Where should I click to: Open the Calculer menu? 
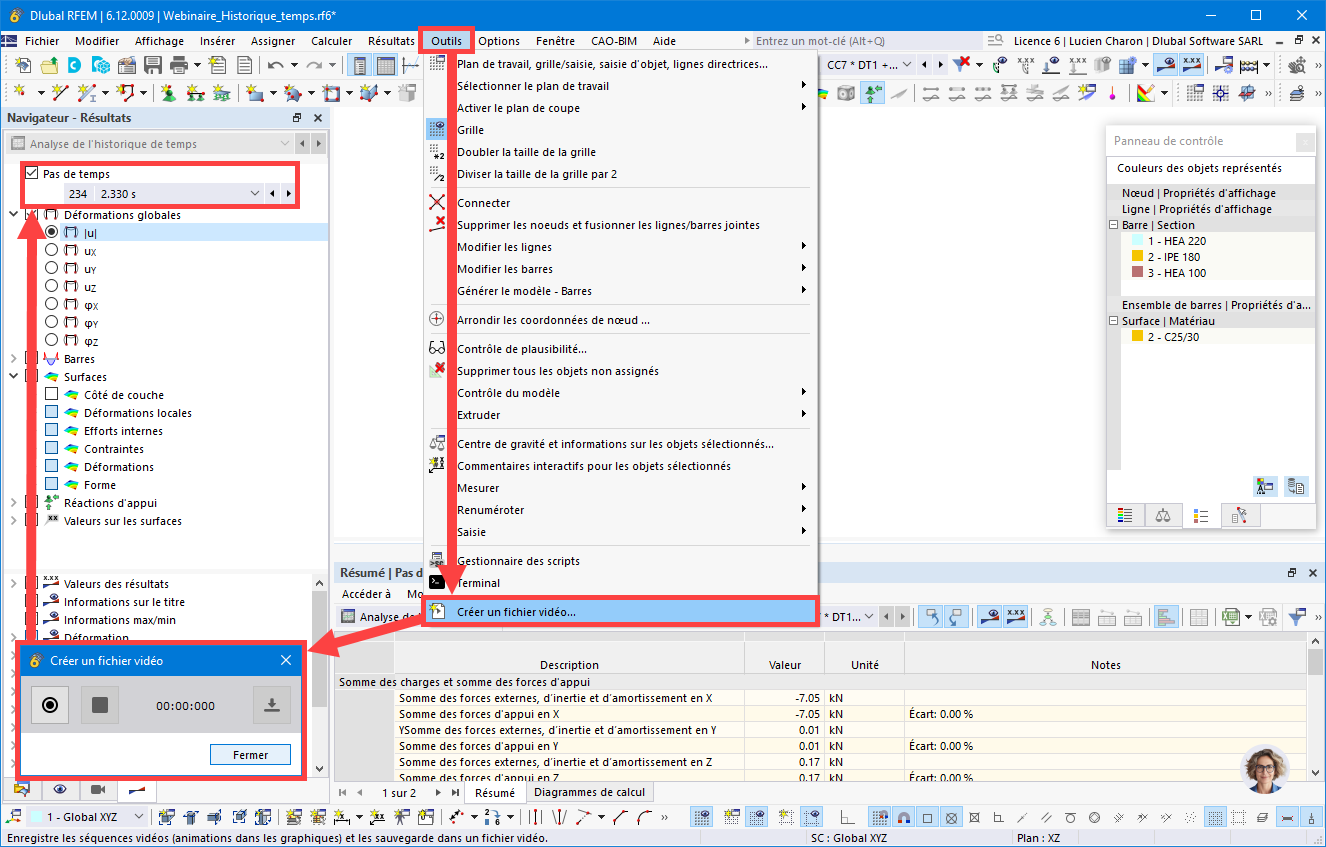332,41
